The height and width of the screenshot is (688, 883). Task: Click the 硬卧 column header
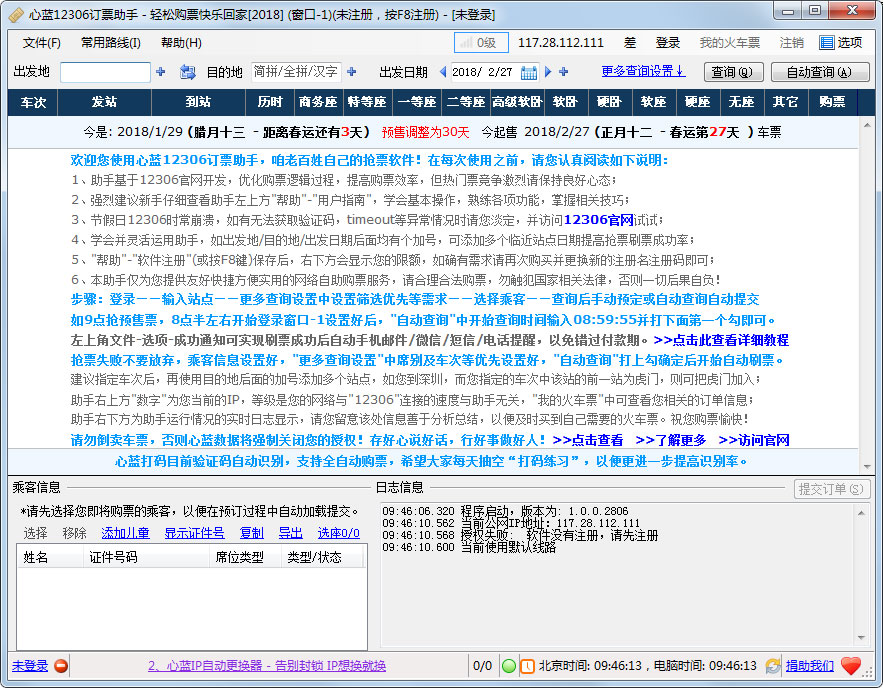(x=609, y=102)
